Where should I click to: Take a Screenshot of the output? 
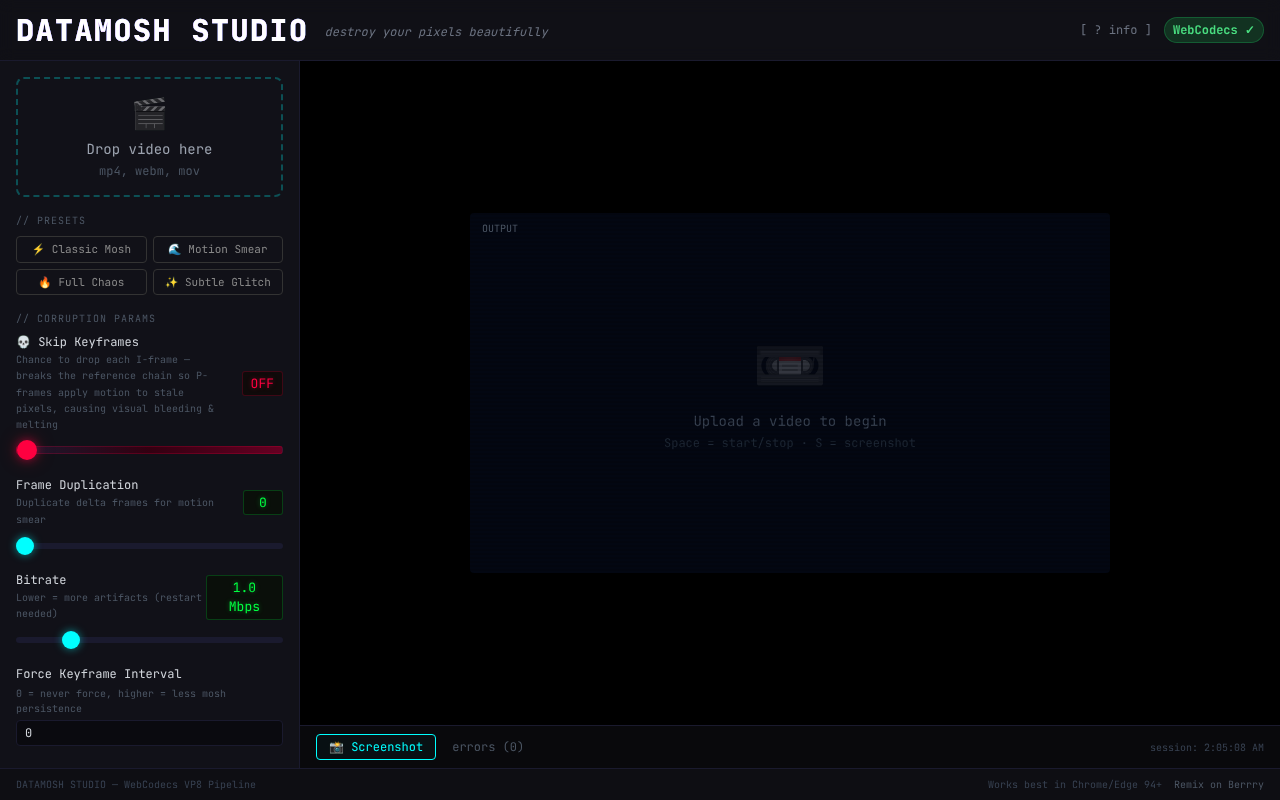[x=376, y=747]
